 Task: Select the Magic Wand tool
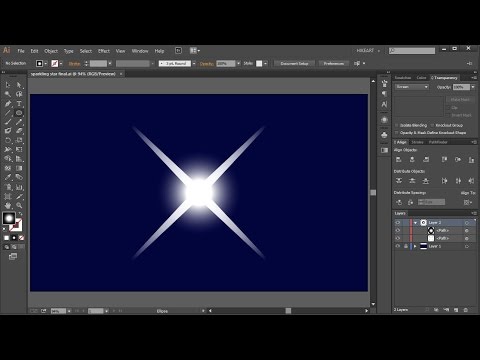coord(8,94)
